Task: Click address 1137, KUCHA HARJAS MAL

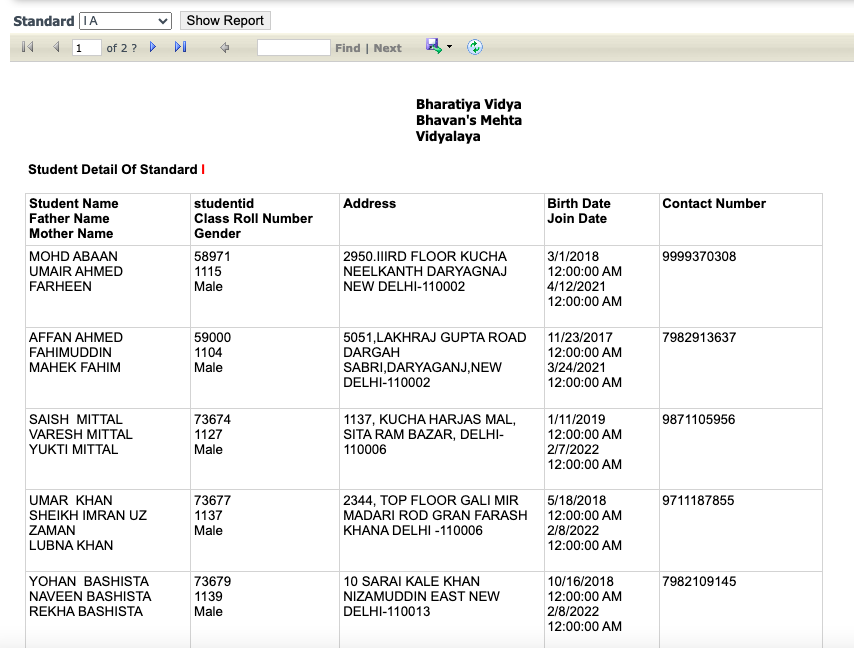Action: (x=430, y=420)
